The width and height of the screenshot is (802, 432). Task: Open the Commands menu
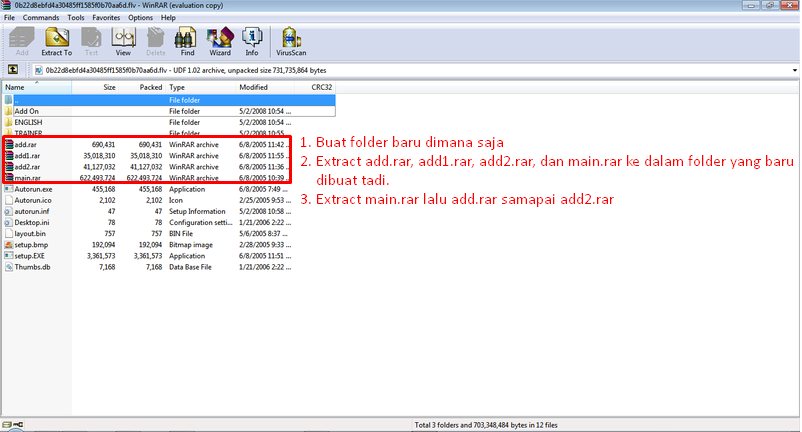click(x=38, y=18)
